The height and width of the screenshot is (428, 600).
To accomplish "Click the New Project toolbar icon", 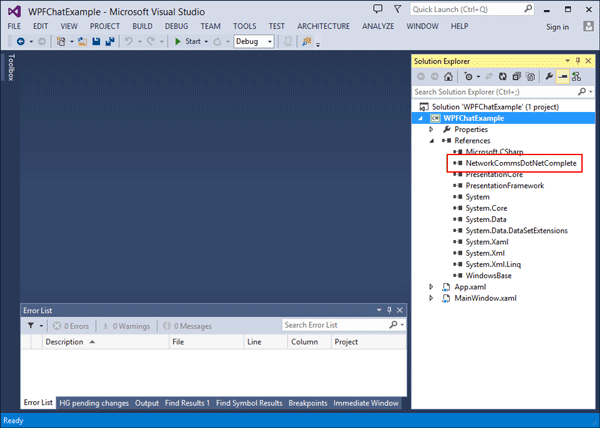I will pyautogui.click(x=61, y=41).
